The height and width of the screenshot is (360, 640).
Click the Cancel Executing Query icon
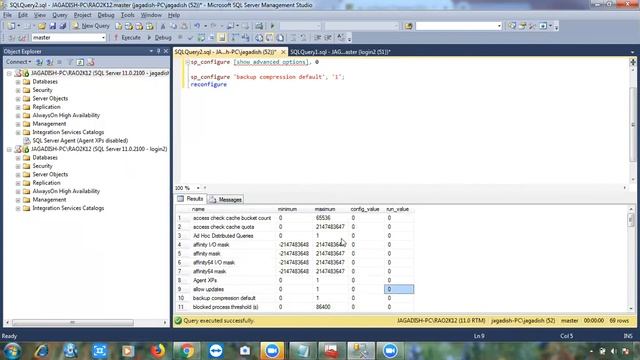click(x=180, y=38)
